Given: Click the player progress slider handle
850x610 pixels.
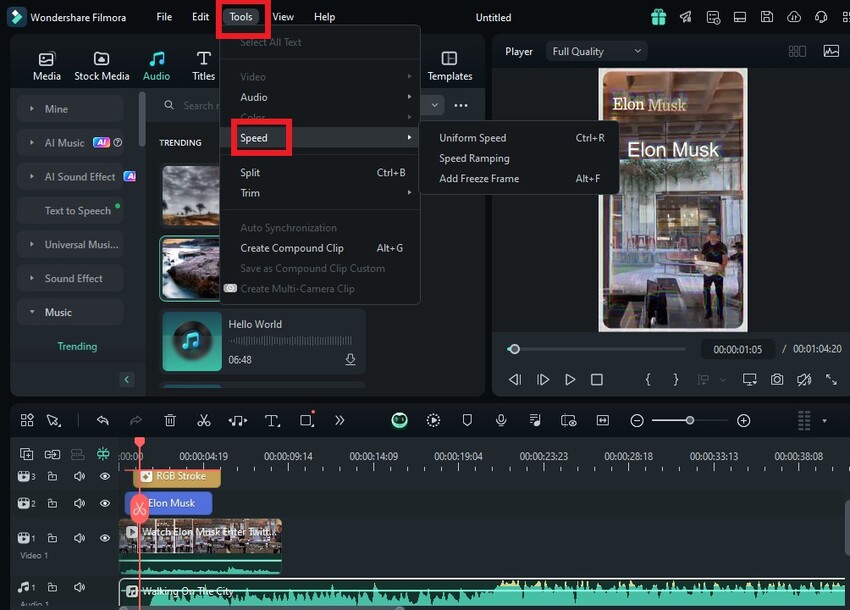Looking at the screenshot, I should 514,349.
